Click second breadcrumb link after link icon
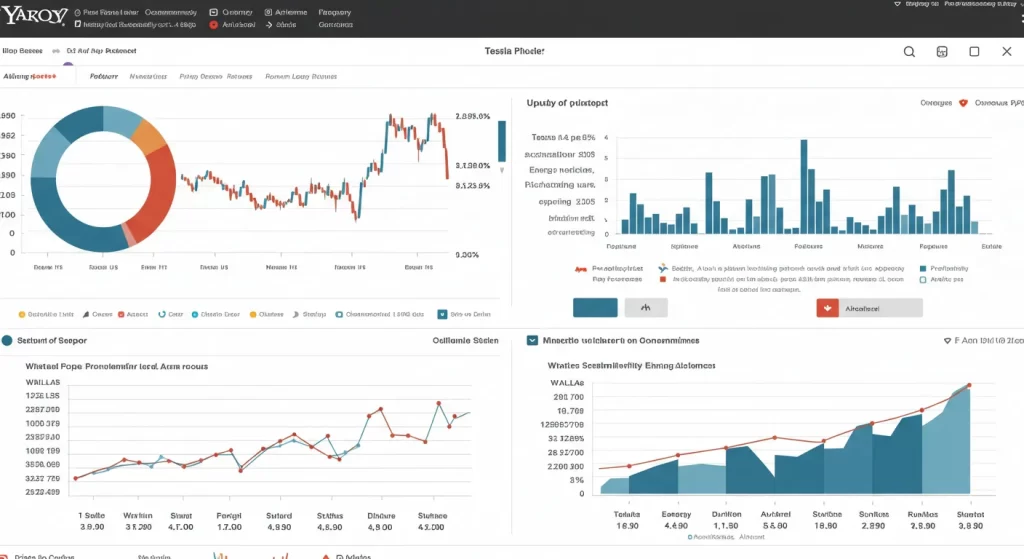The height and width of the screenshot is (559, 1024). click(x=101, y=51)
